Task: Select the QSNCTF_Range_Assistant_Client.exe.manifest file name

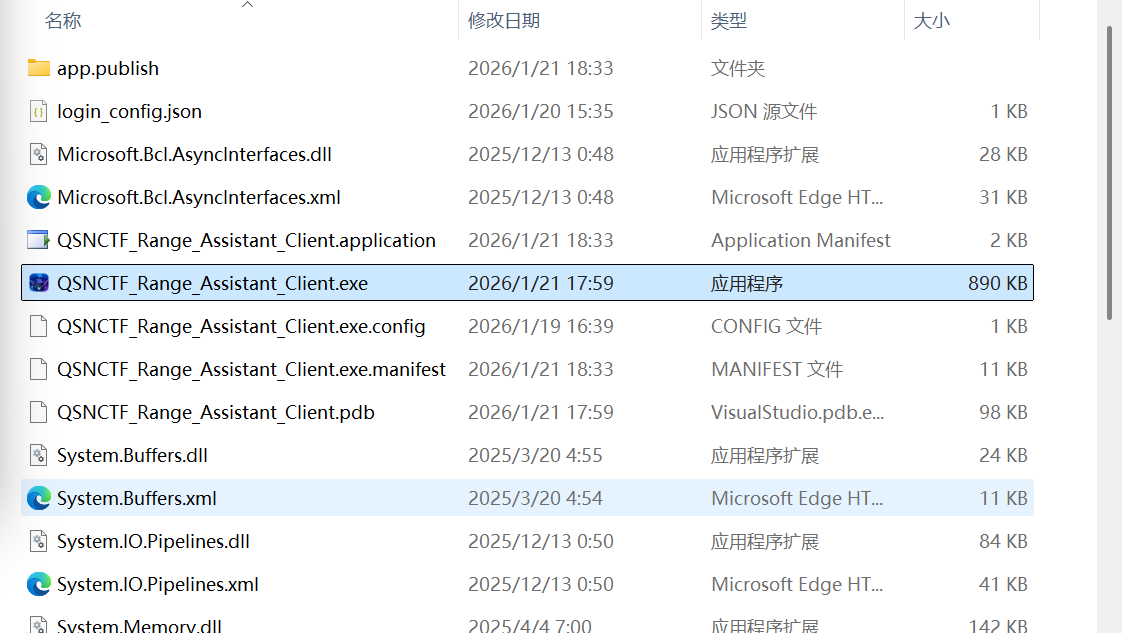Action: [251, 369]
